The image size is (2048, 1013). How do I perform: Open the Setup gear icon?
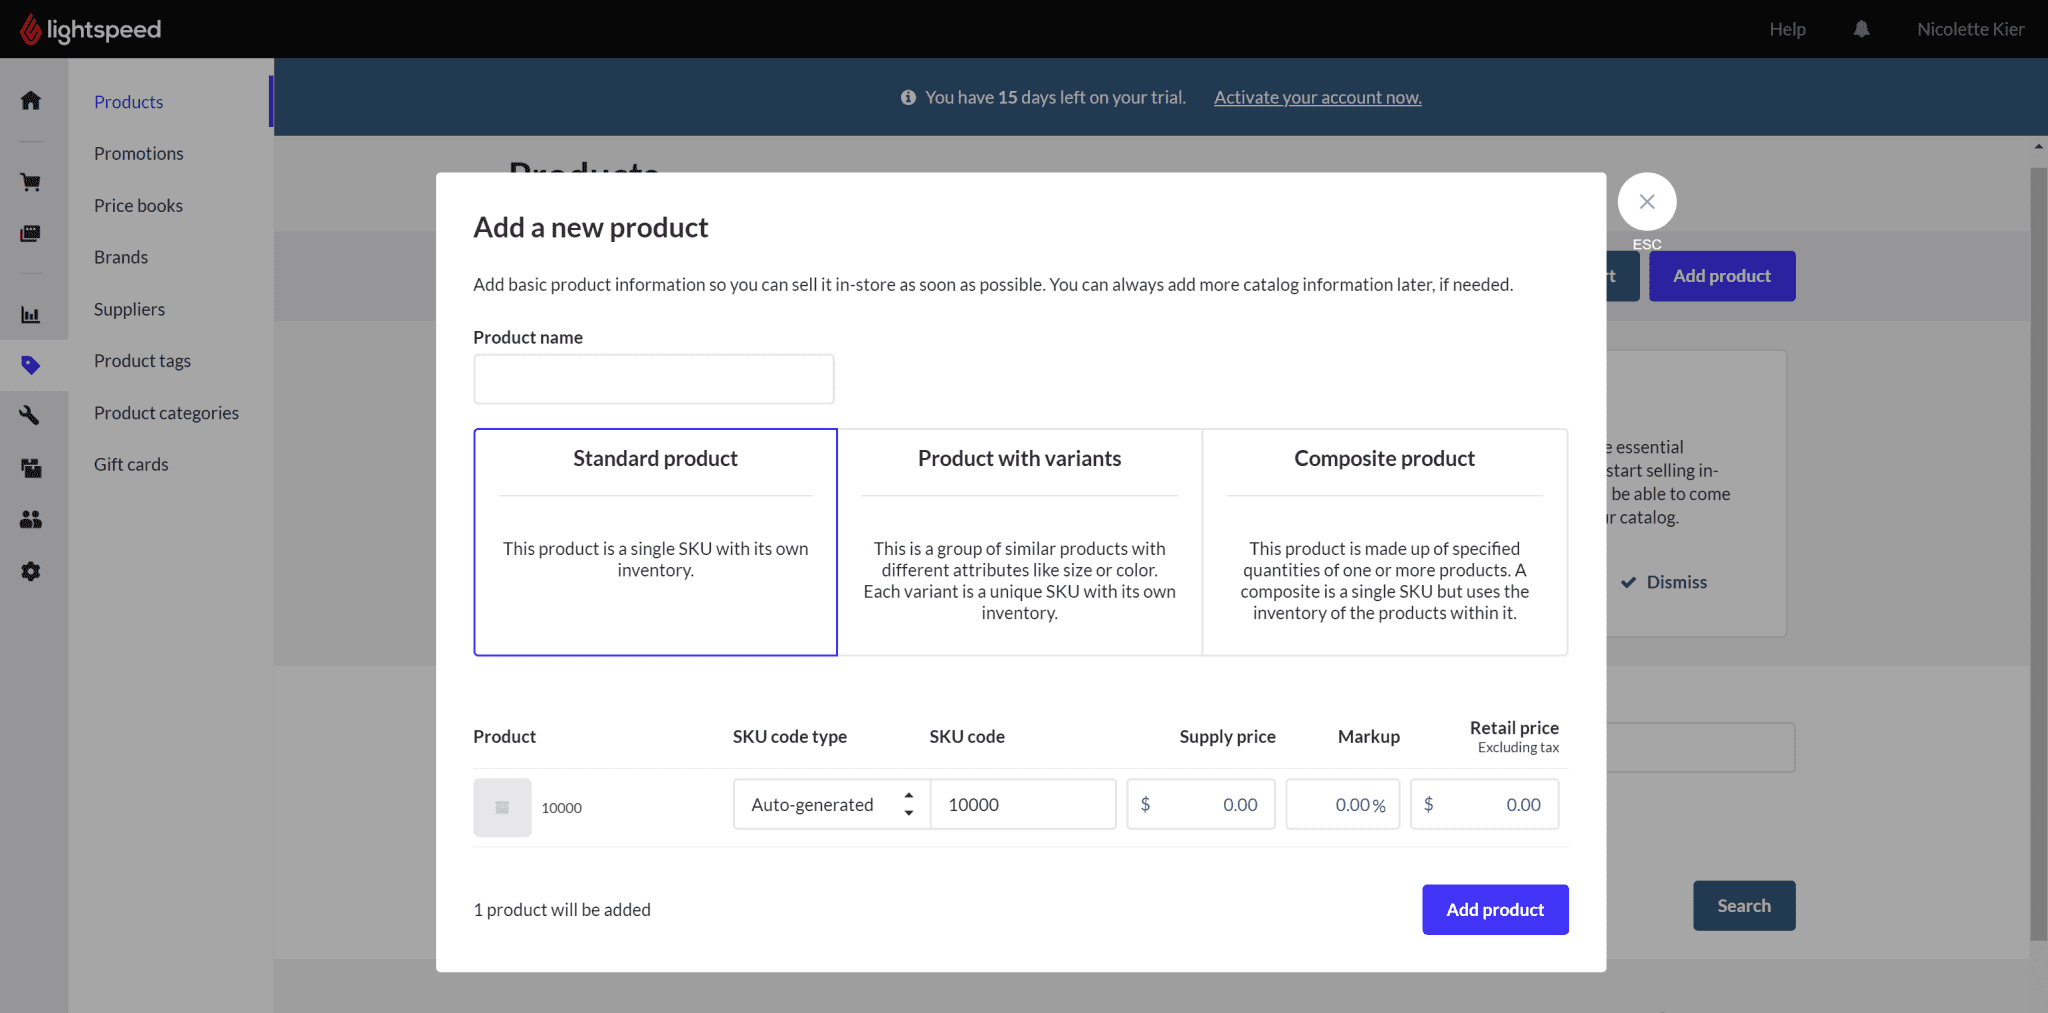pos(31,571)
